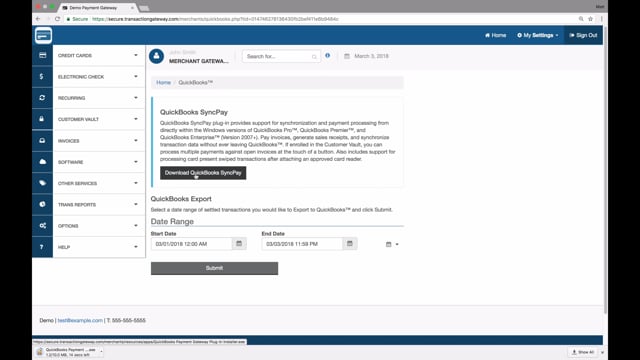Click the Trans Reports chart icon

(42, 204)
